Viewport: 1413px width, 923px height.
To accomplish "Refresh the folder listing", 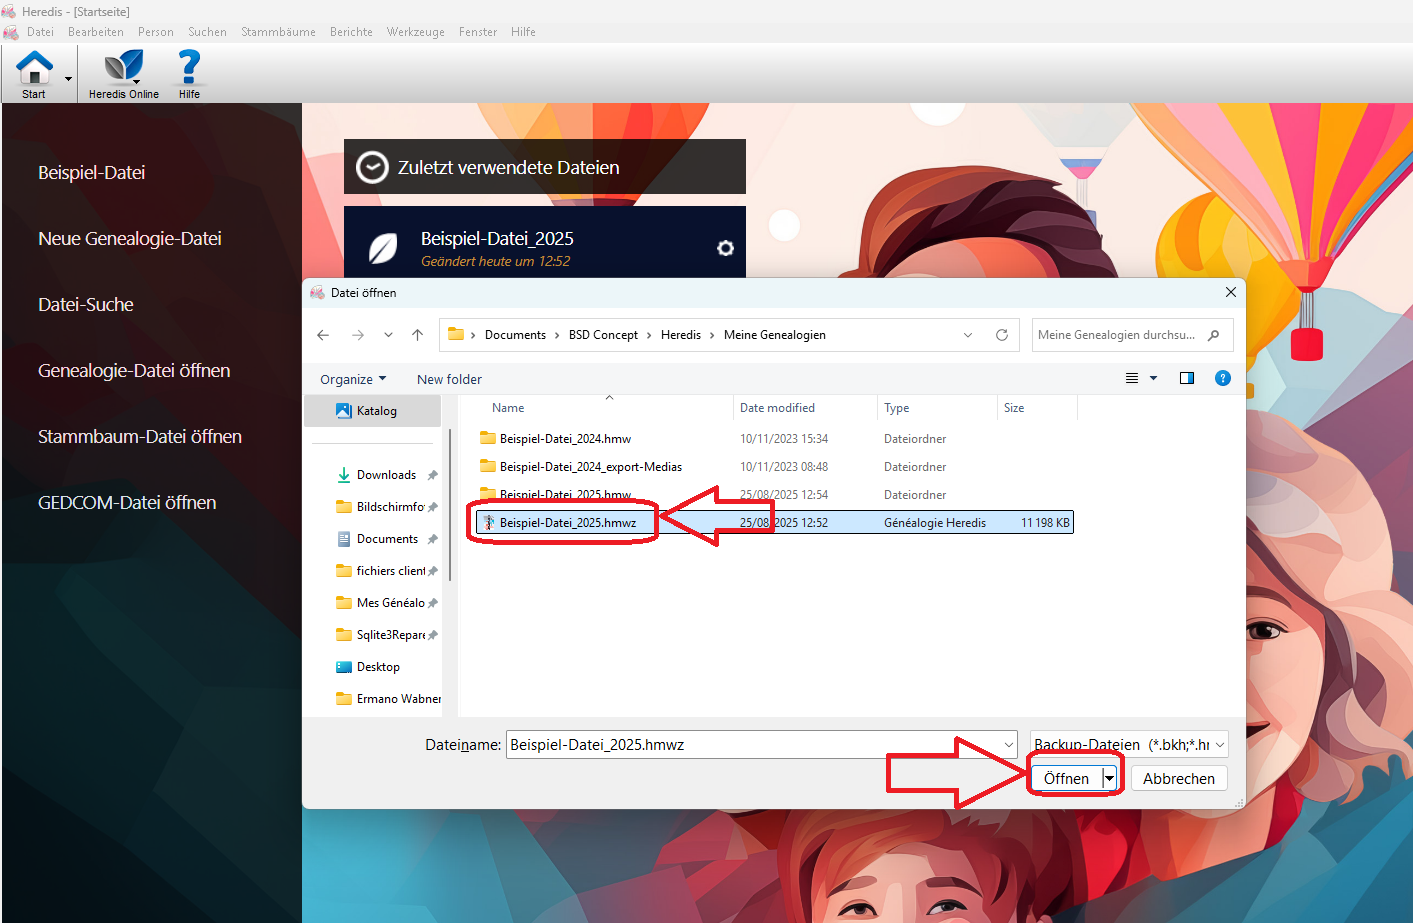I will tap(1001, 335).
